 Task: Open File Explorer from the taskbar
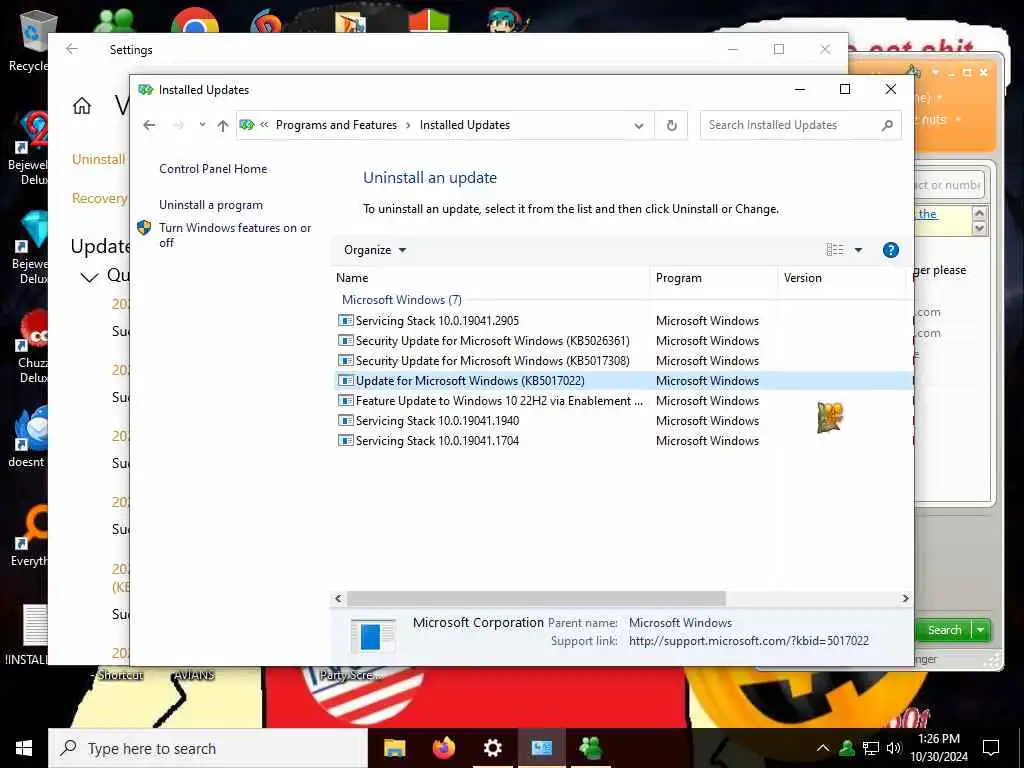click(x=394, y=748)
